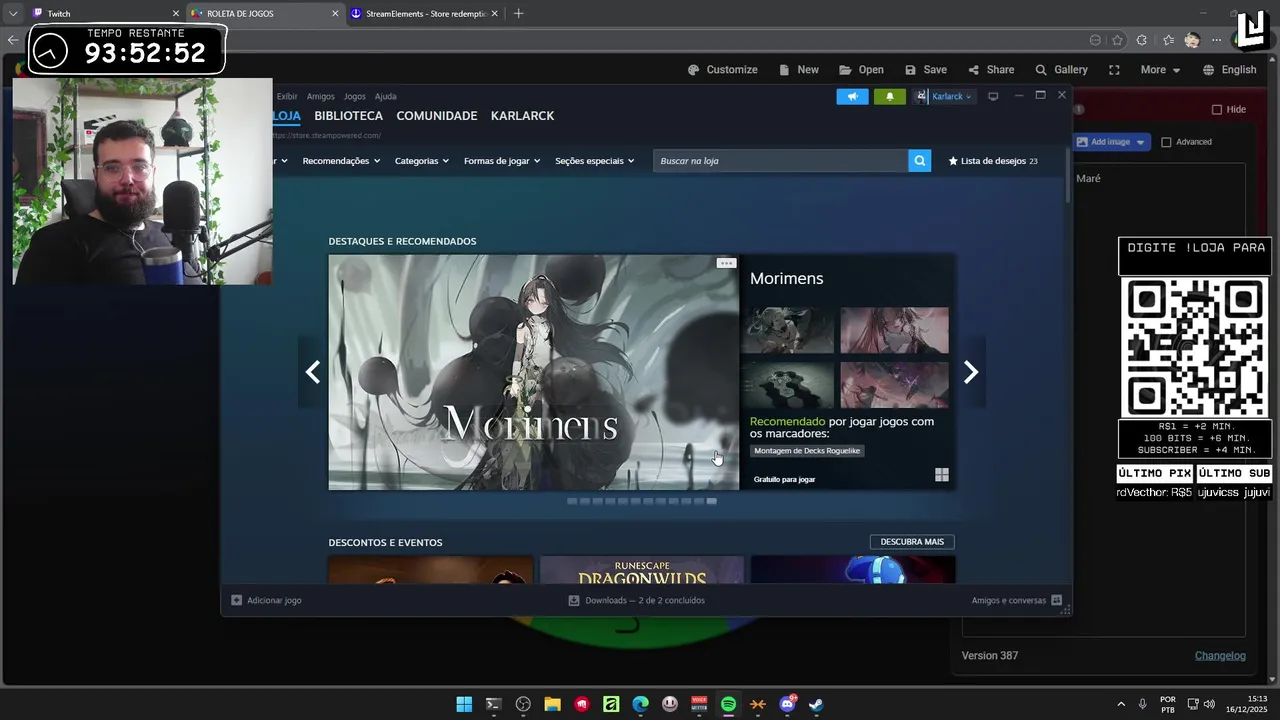This screenshot has width=1280, height=720.
Task: Select the Montagem de Decks Roguelike tag
Action: click(x=807, y=451)
